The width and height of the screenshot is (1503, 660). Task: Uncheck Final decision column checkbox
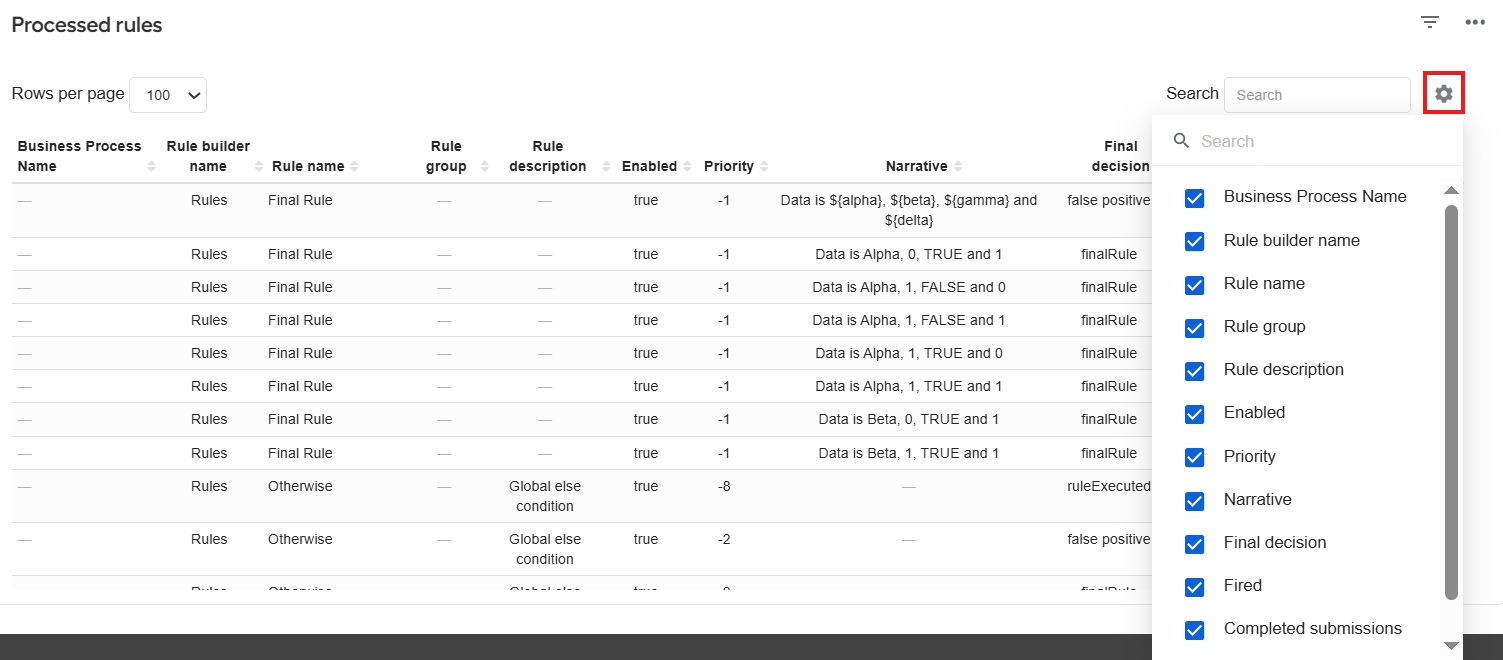[1194, 544]
